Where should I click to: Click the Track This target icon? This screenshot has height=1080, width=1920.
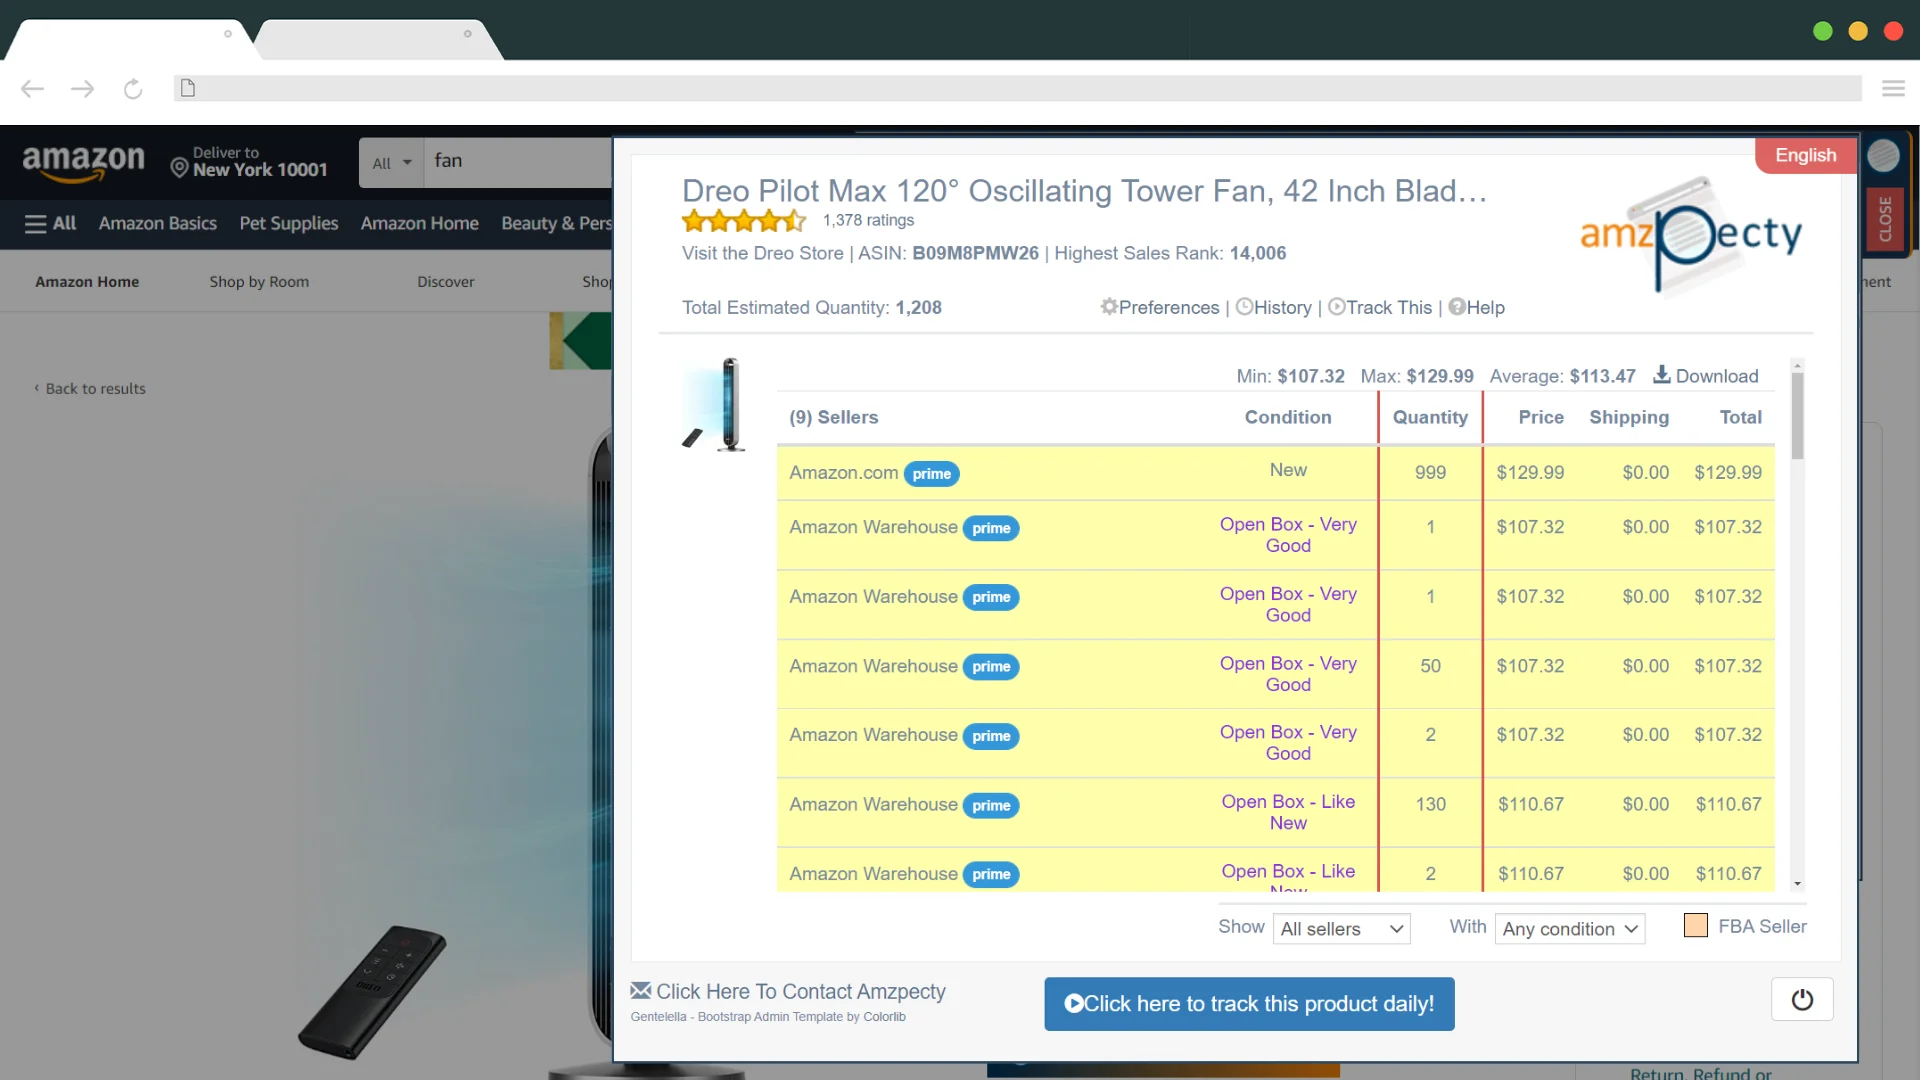(x=1336, y=307)
